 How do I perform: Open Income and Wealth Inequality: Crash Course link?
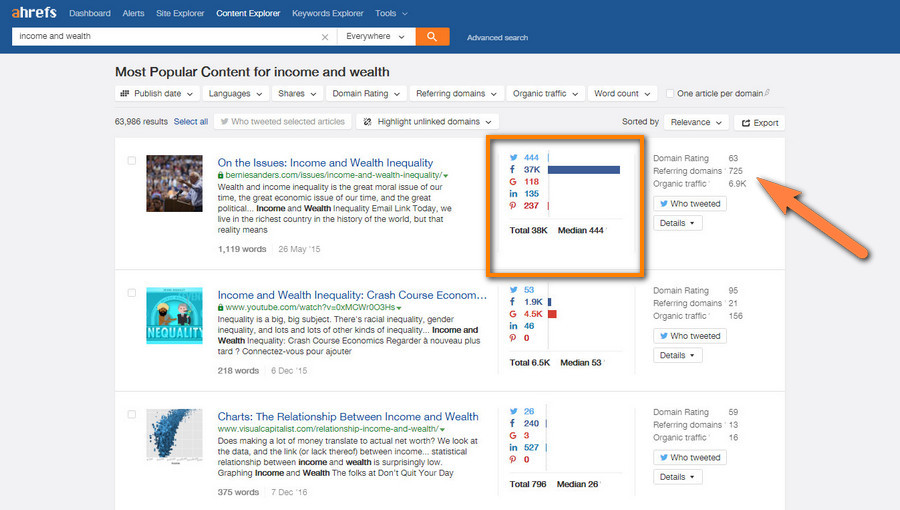(x=352, y=295)
